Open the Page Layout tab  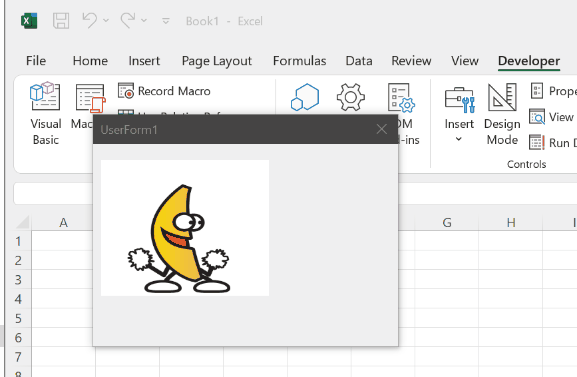[x=217, y=61]
